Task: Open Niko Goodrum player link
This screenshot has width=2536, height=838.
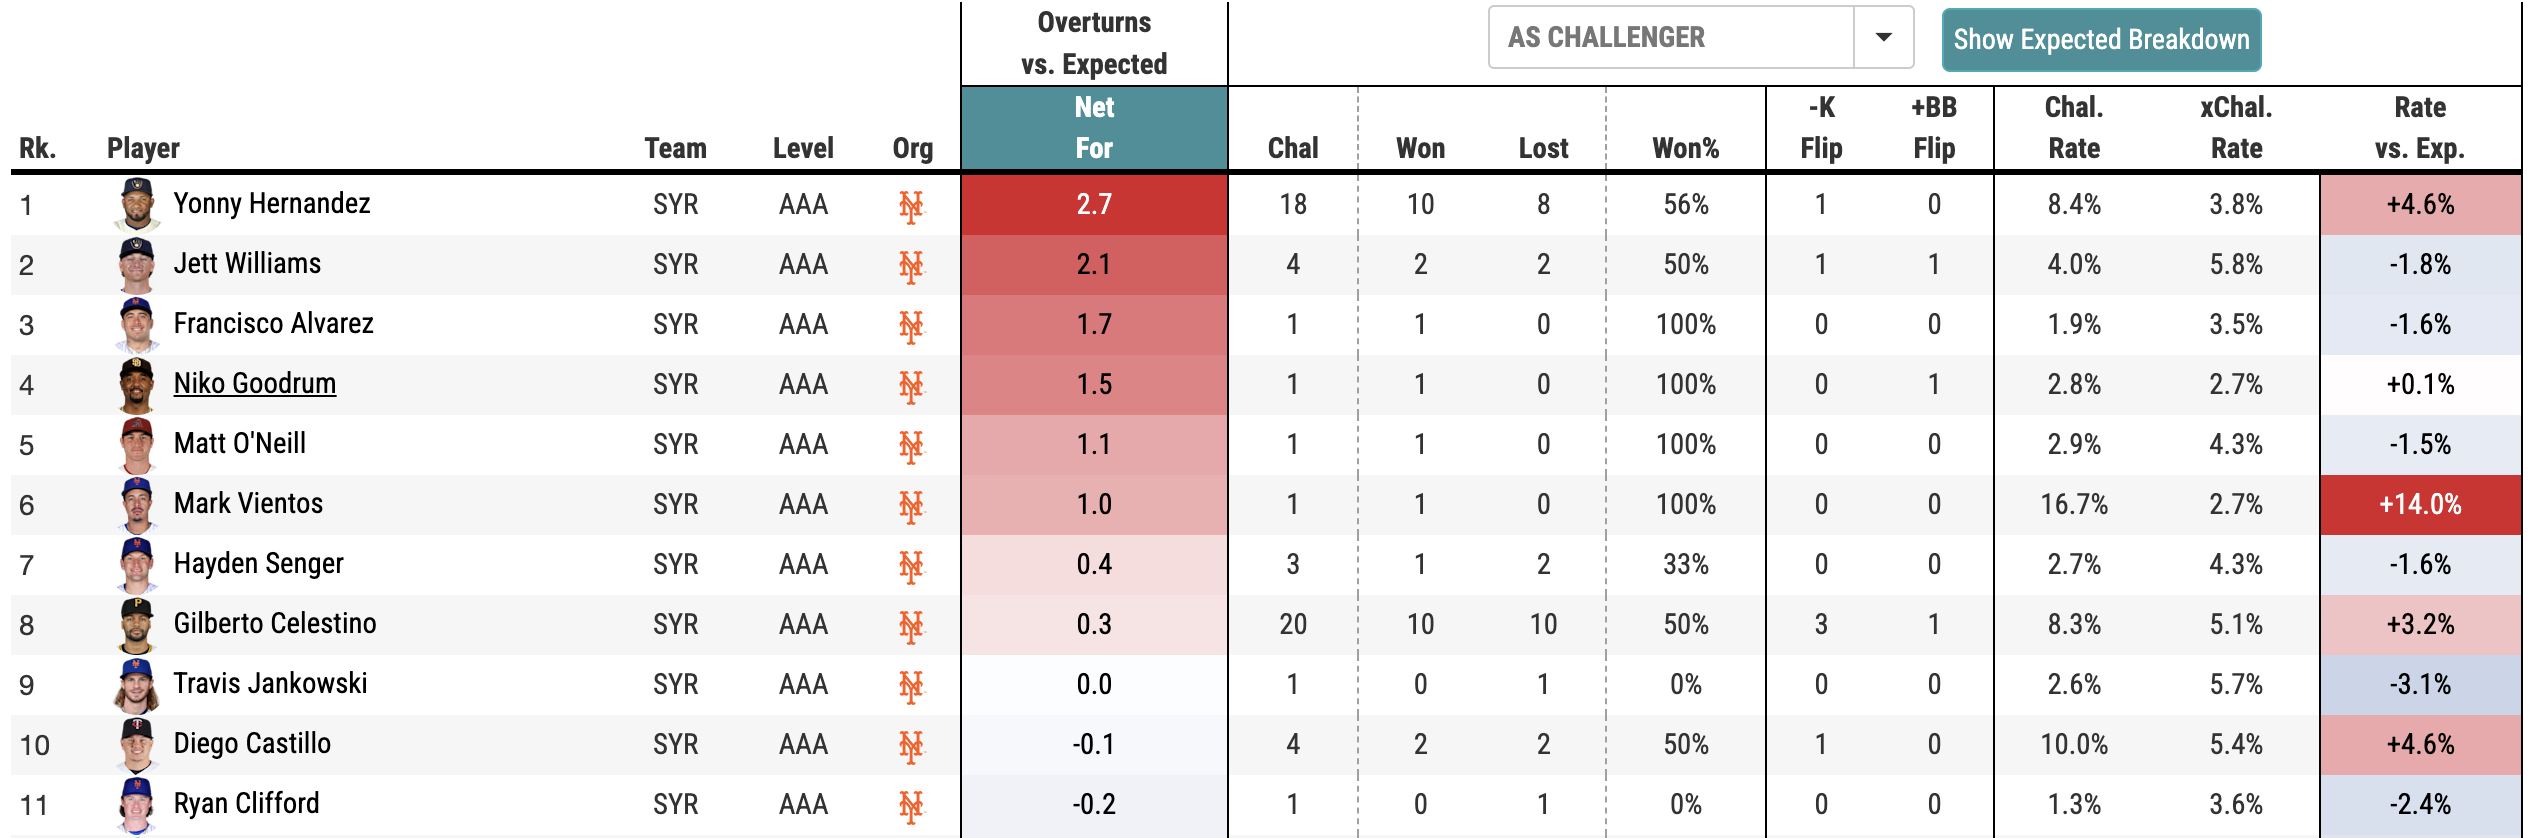Action: [255, 384]
